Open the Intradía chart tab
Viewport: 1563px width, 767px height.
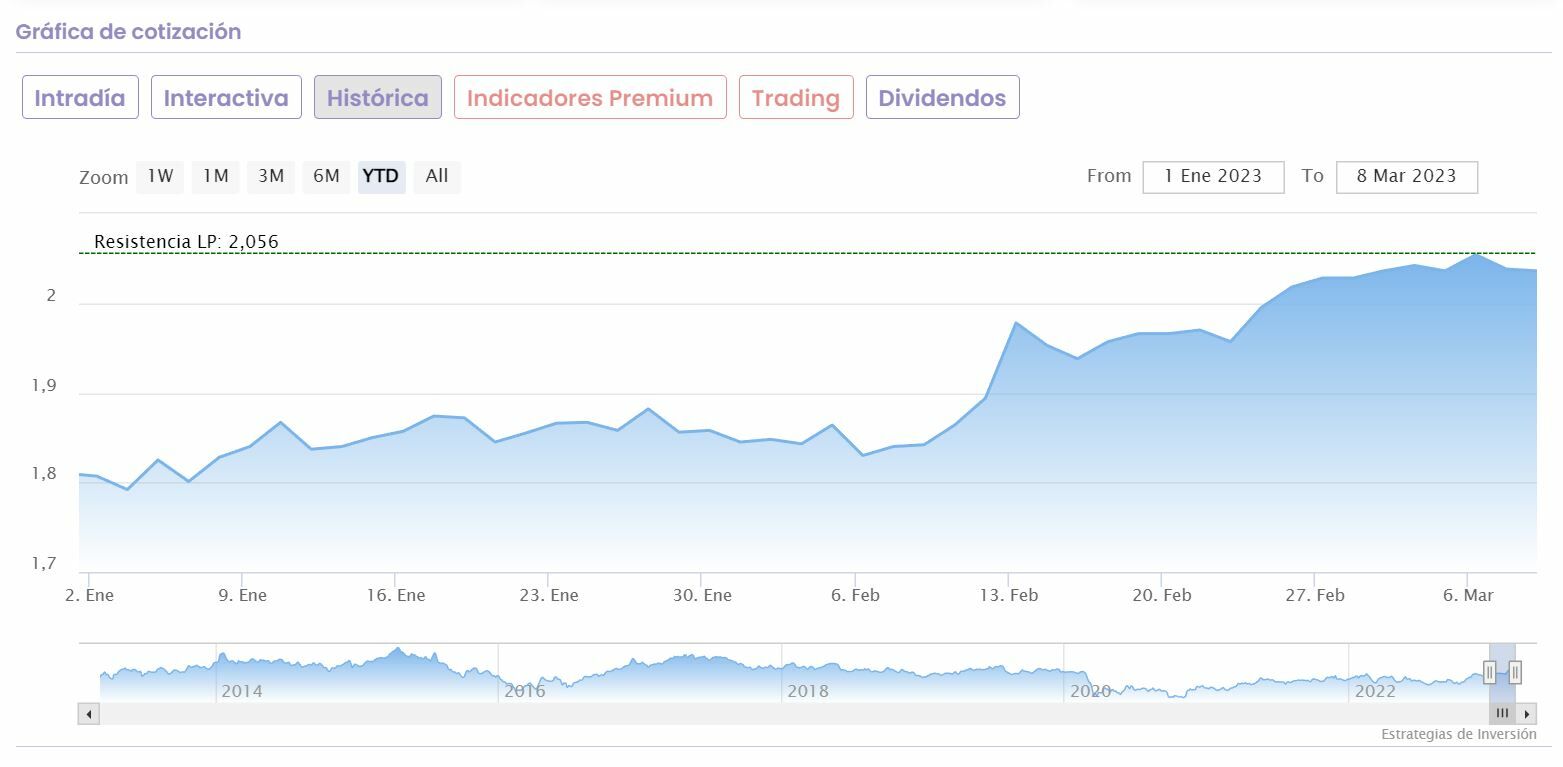[x=80, y=98]
